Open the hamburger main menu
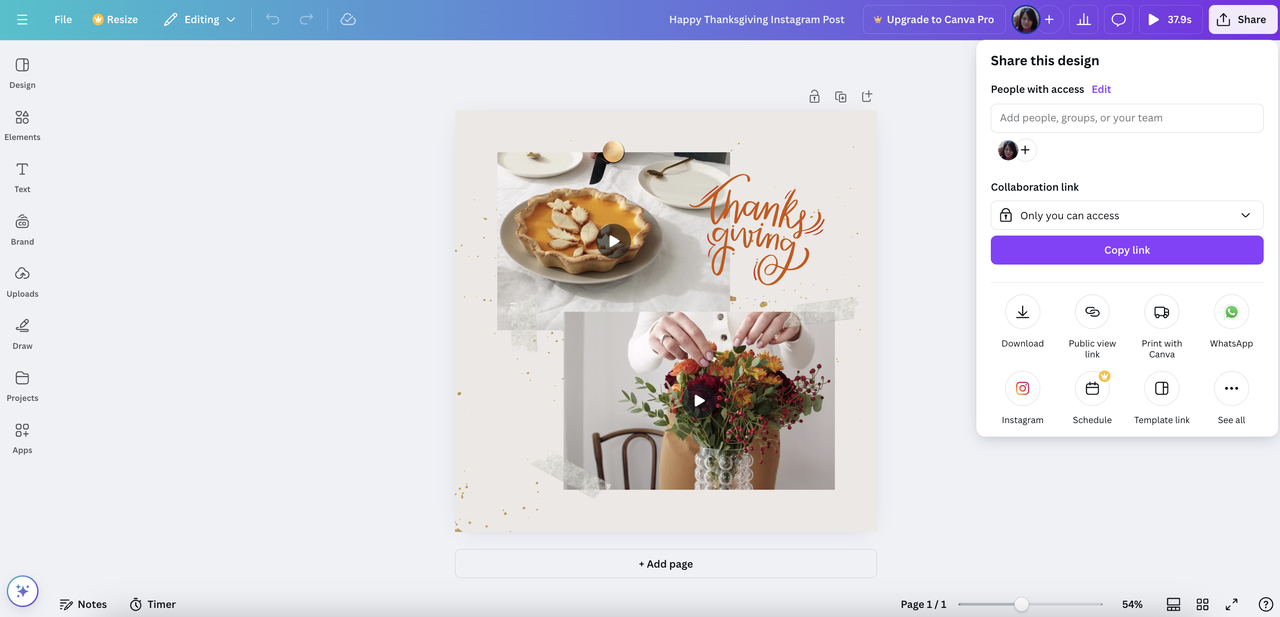This screenshot has width=1280, height=617. pyautogui.click(x=22, y=19)
